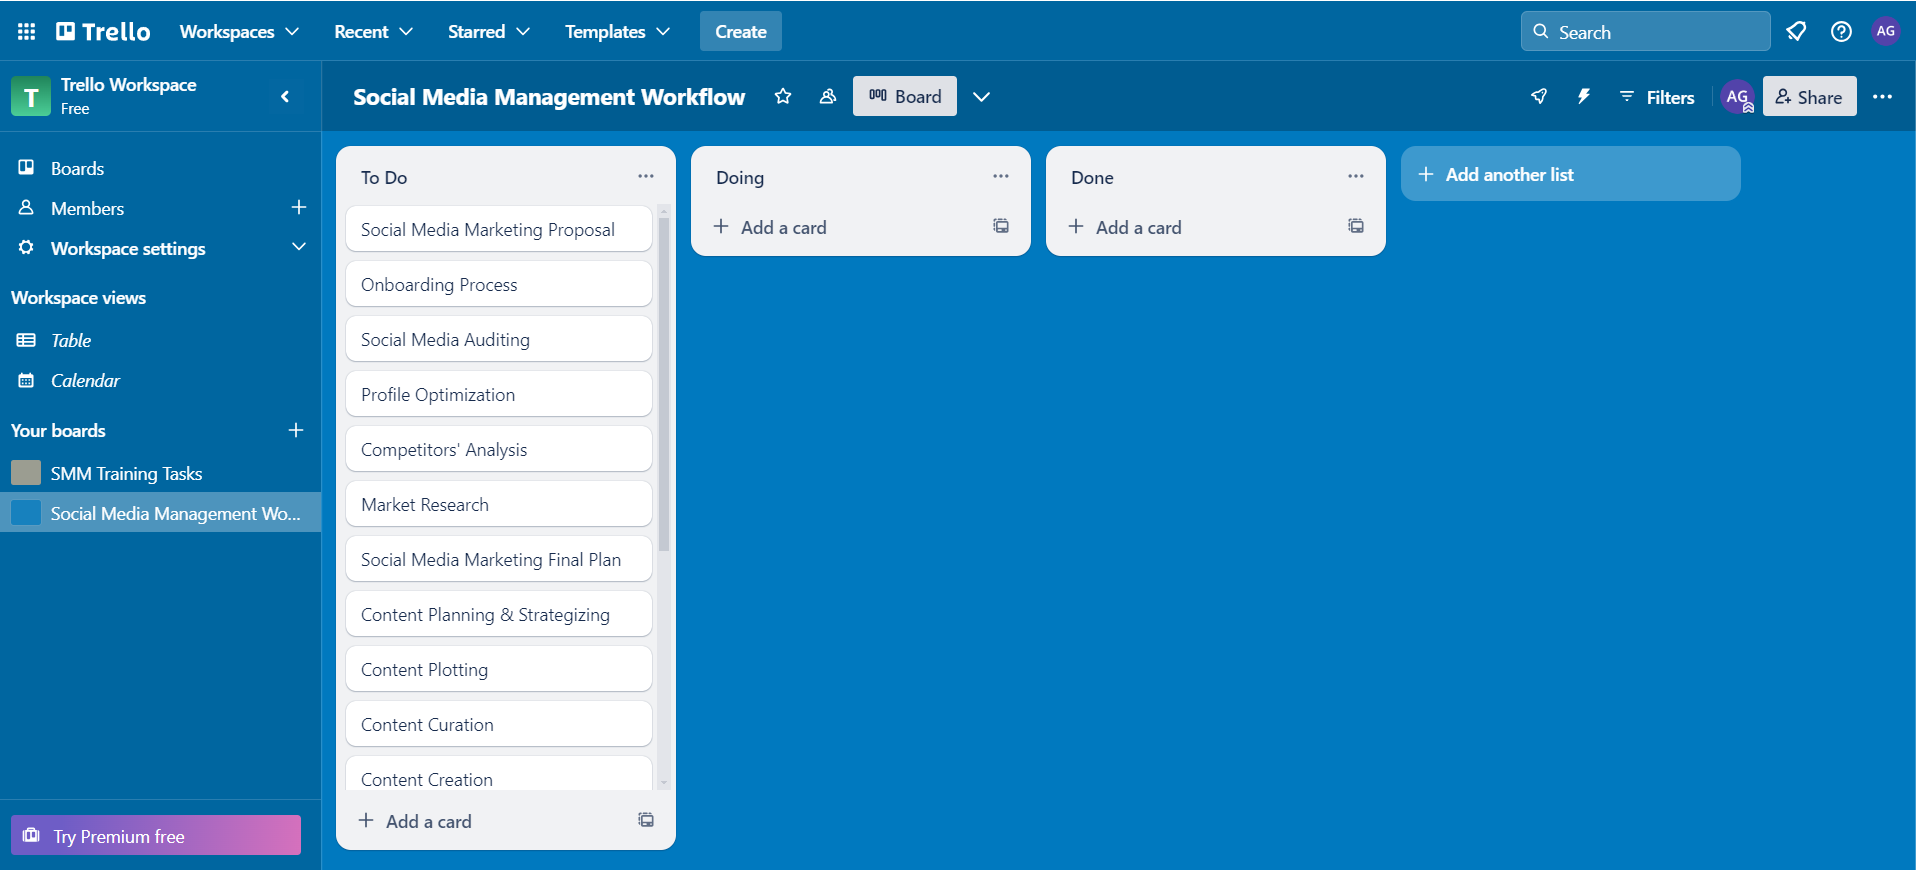This screenshot has height=870, width=1916.
Task: Change board visibility icon
Action: coord(828,97)
